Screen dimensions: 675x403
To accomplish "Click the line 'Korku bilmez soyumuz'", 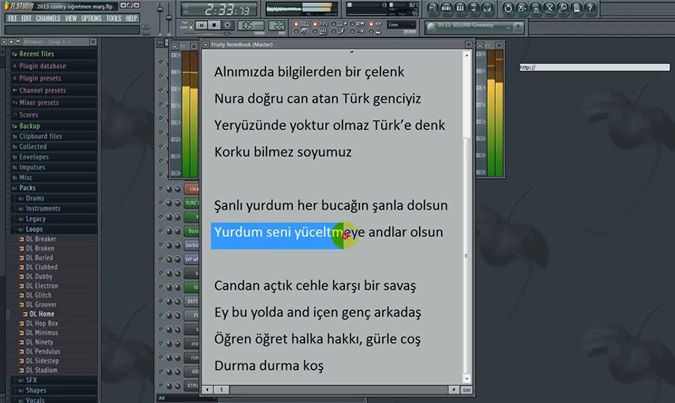I will coord(283,152).
